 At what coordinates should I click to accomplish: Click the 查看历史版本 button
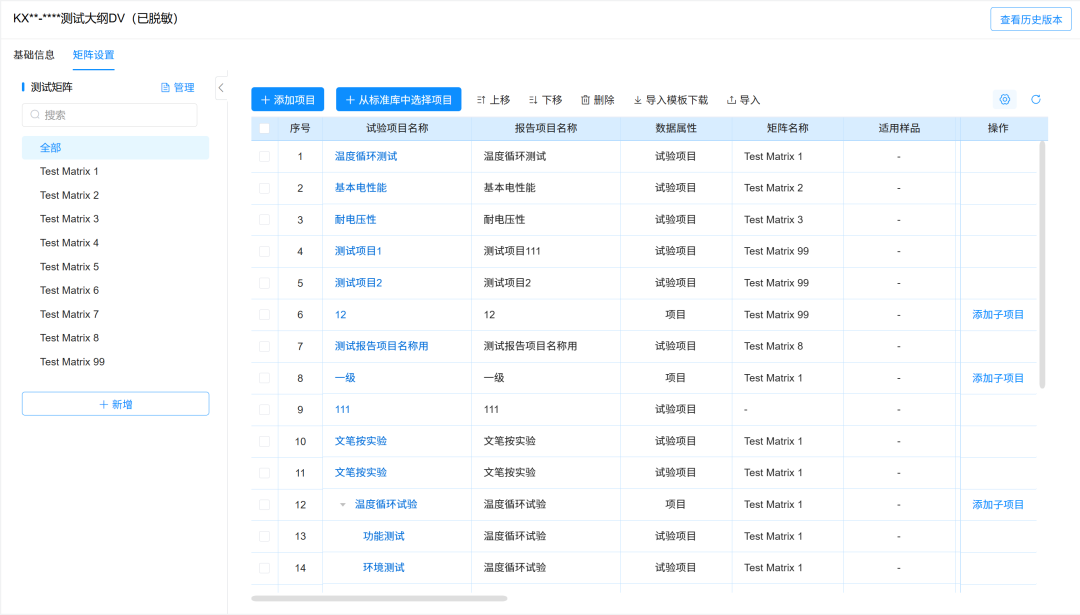tap(1030, 18)
